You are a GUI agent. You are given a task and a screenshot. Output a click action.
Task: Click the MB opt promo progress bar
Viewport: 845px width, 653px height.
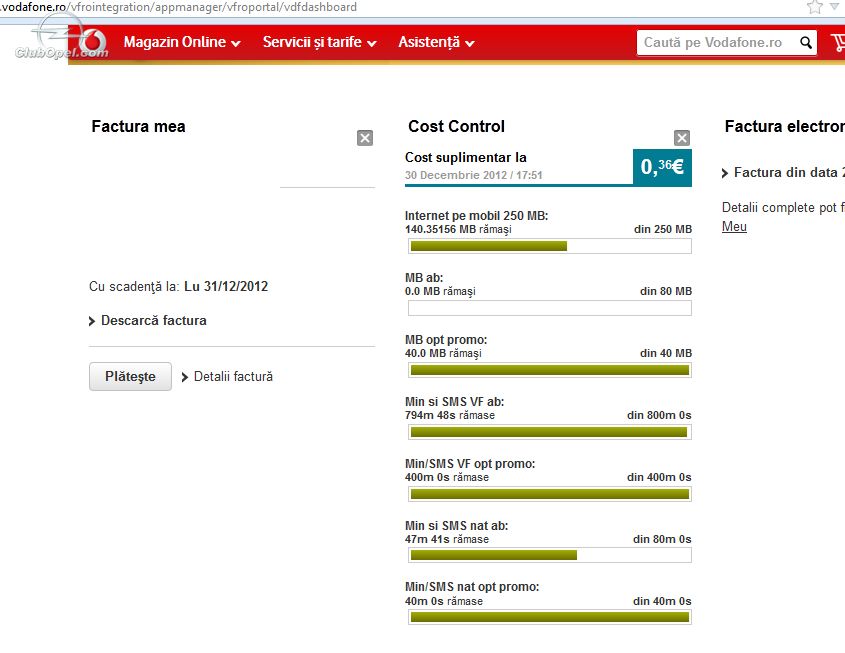(550, 370)
